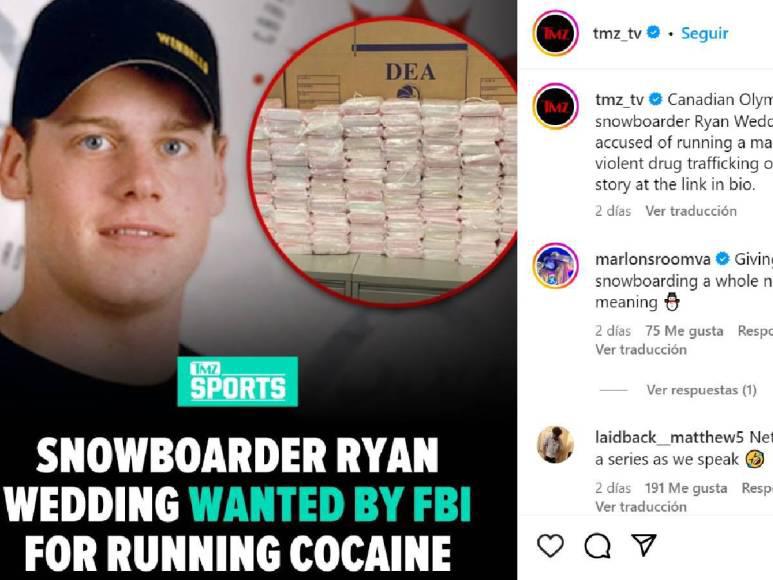Viewport: 773px width, 580px height.
Task: Click the TMZ Sports logo on the image
Action: 238,382
